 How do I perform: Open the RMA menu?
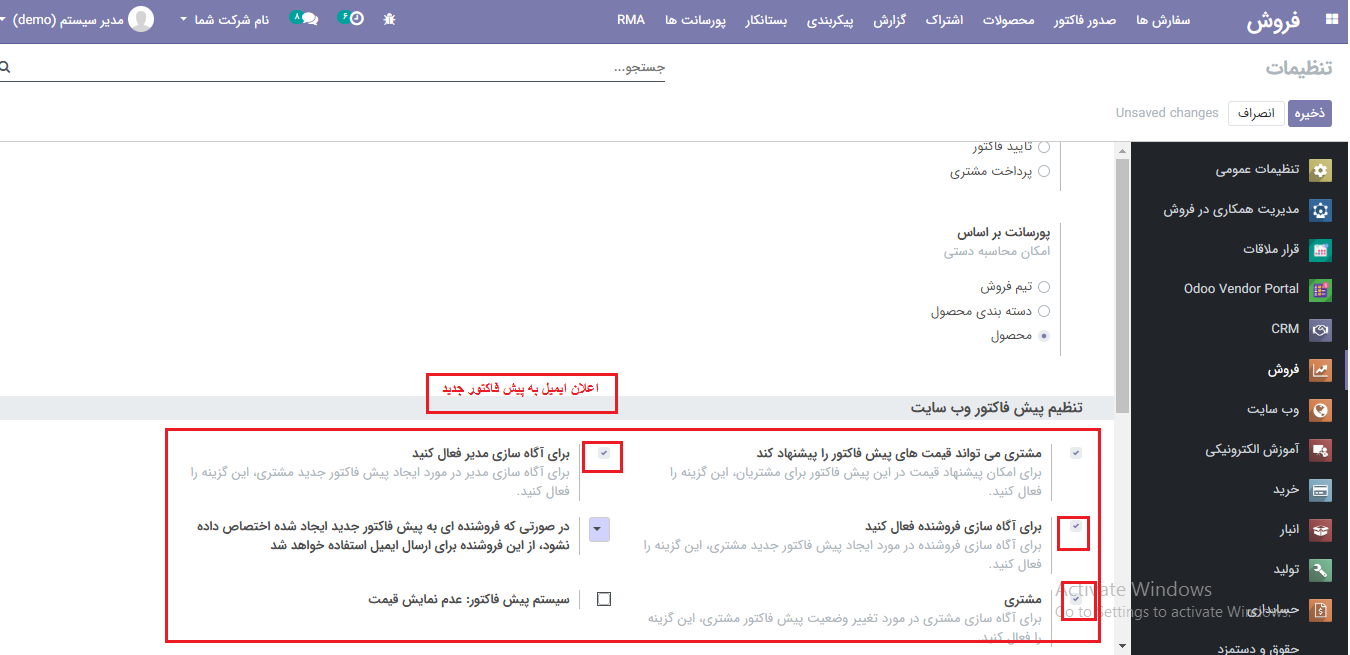pyautogui.click(x=631, y=19)
